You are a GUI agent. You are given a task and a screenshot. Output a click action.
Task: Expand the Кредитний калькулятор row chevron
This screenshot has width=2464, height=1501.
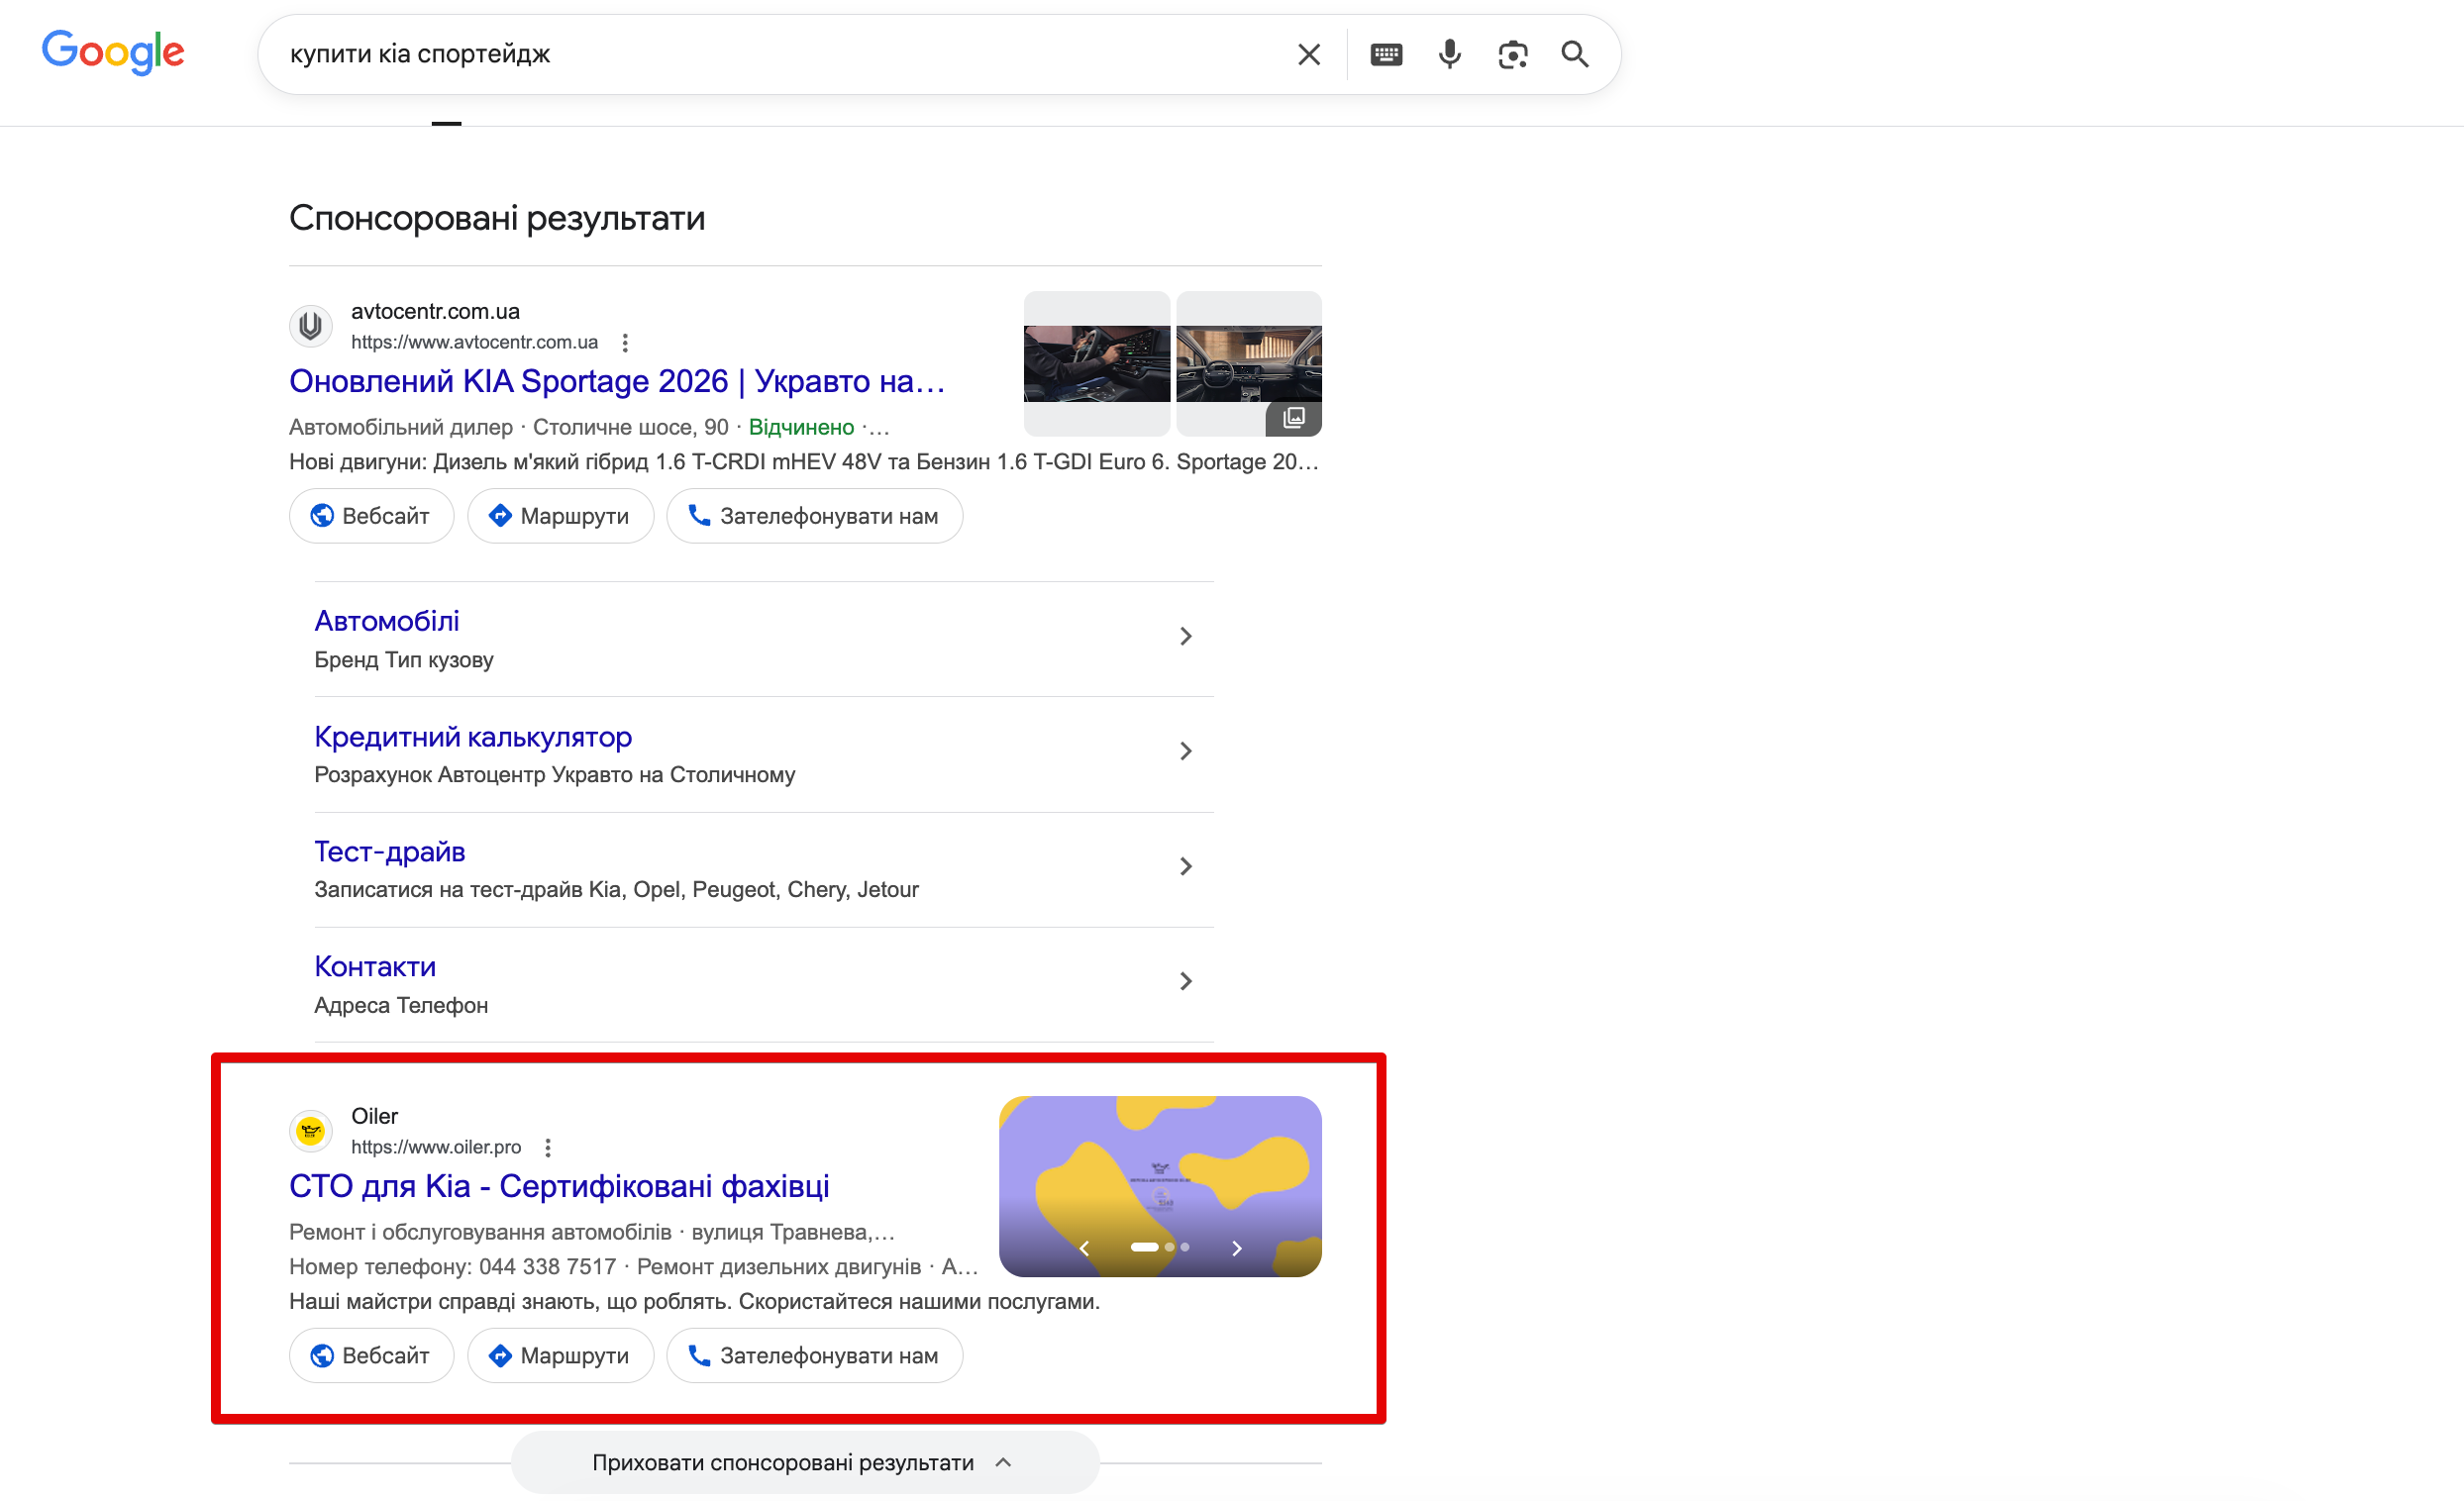coord(1185,751)
